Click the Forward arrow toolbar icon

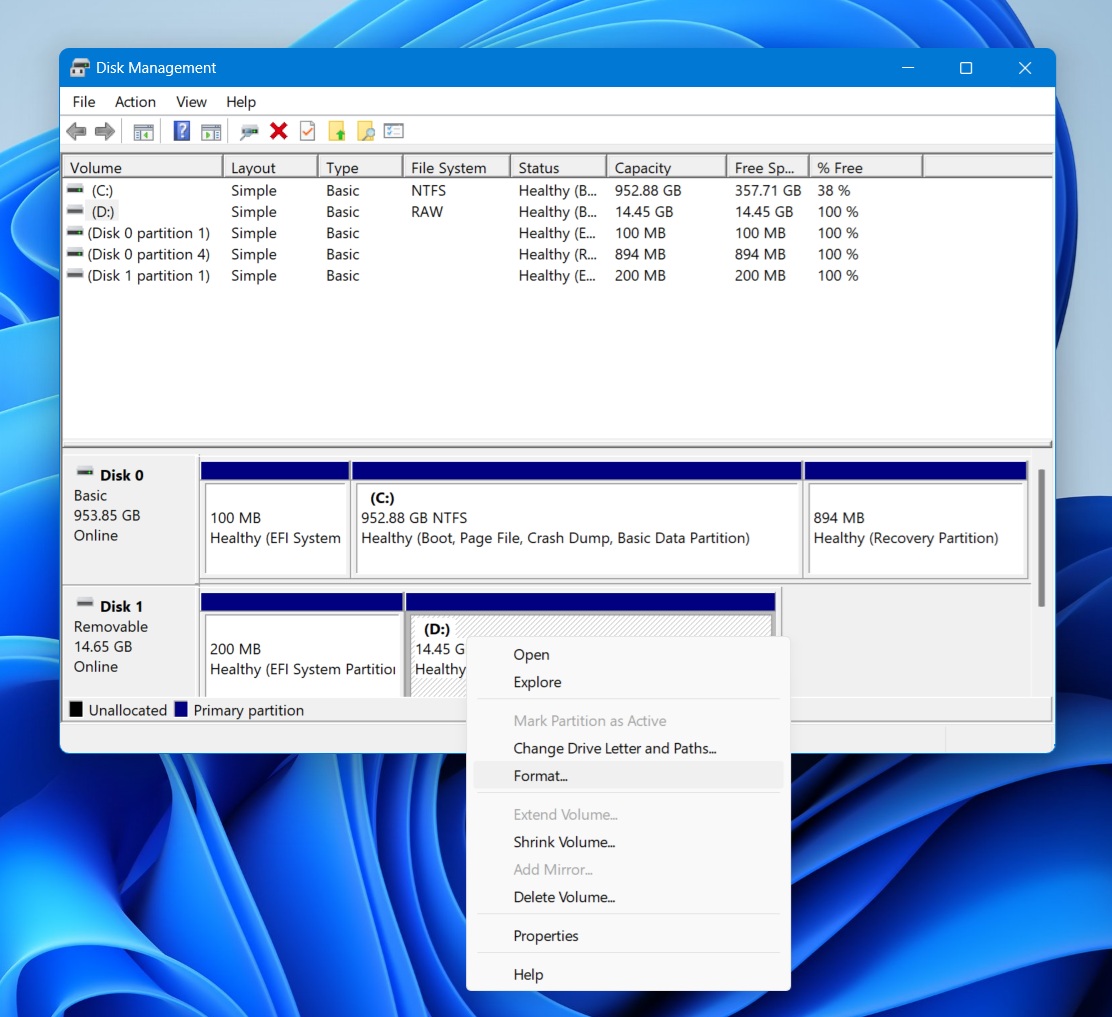(105, 131)
